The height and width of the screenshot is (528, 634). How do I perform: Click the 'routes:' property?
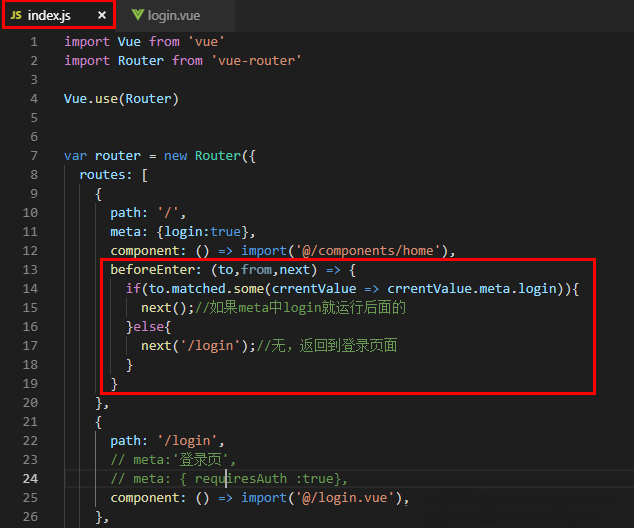pyautogui.click(x=106, y=175)
